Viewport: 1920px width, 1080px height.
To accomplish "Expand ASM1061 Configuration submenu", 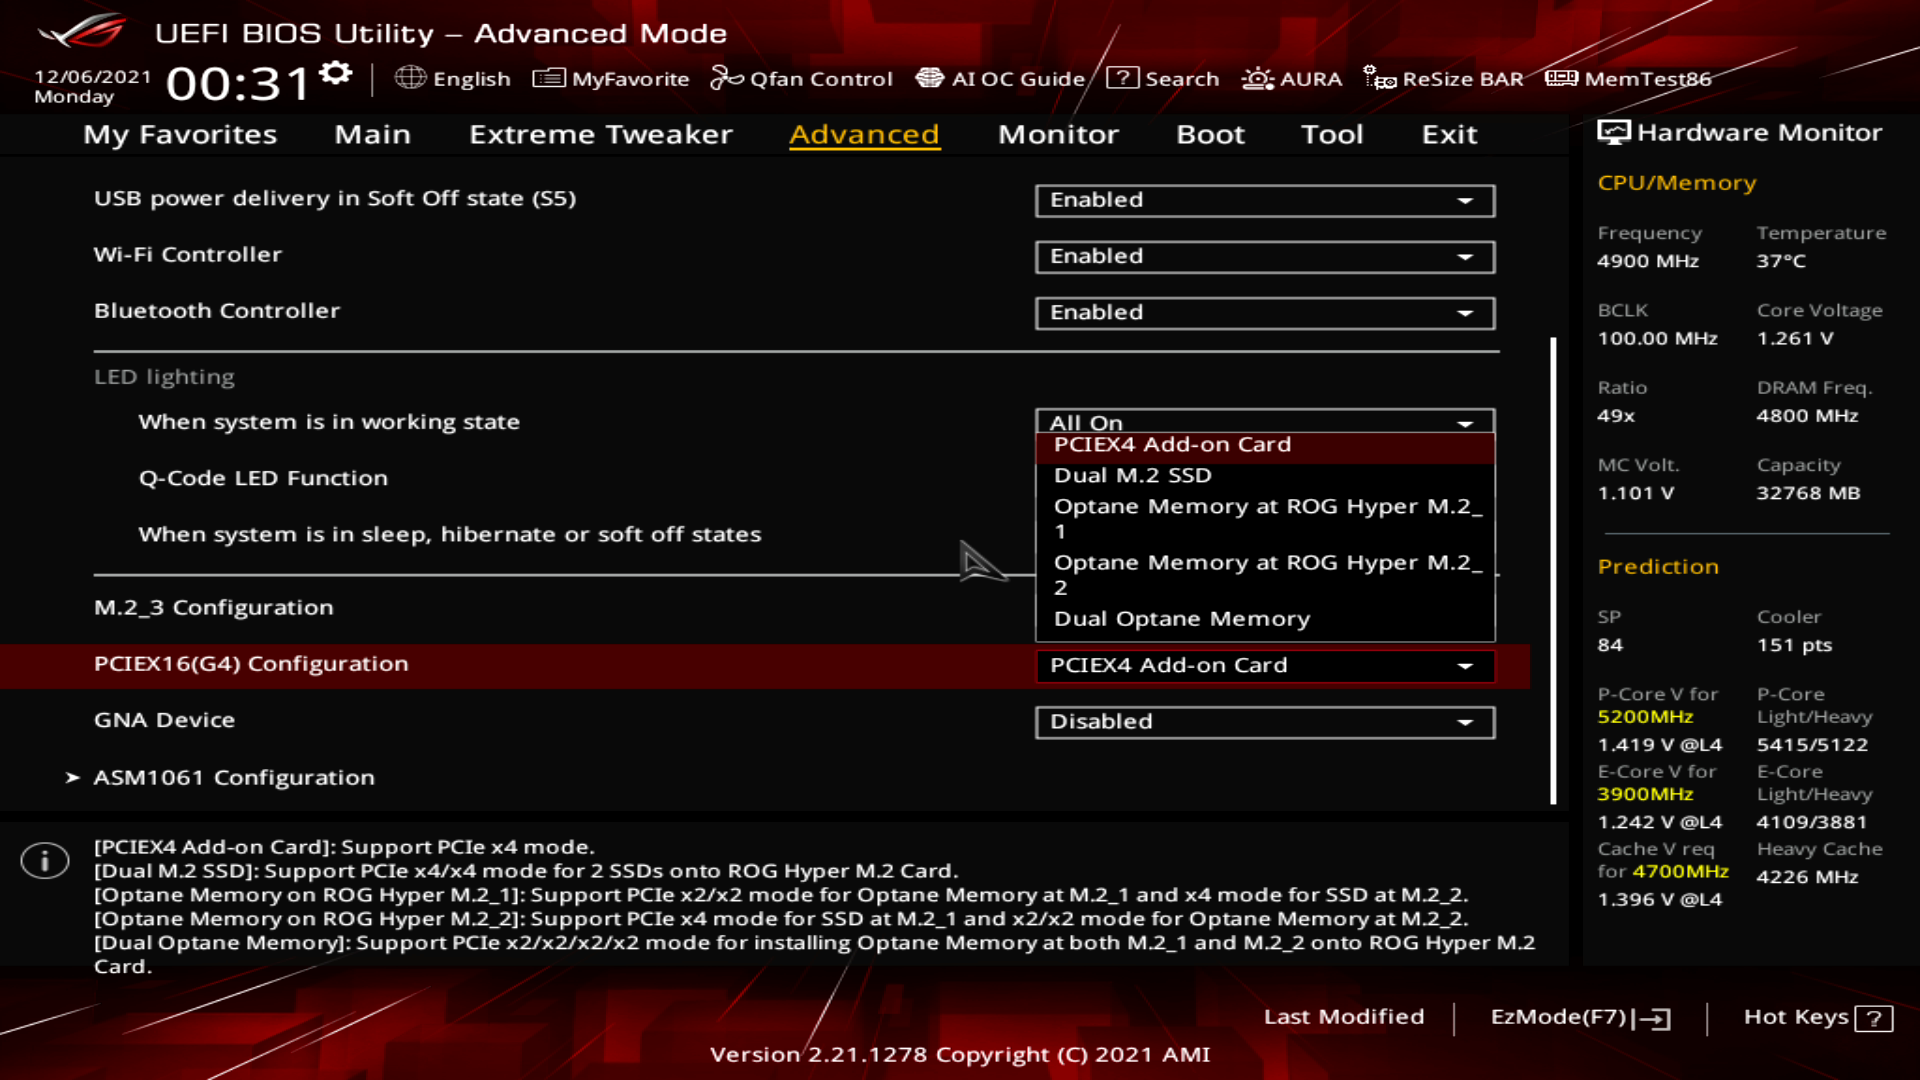I will click(x=233, y=778).
